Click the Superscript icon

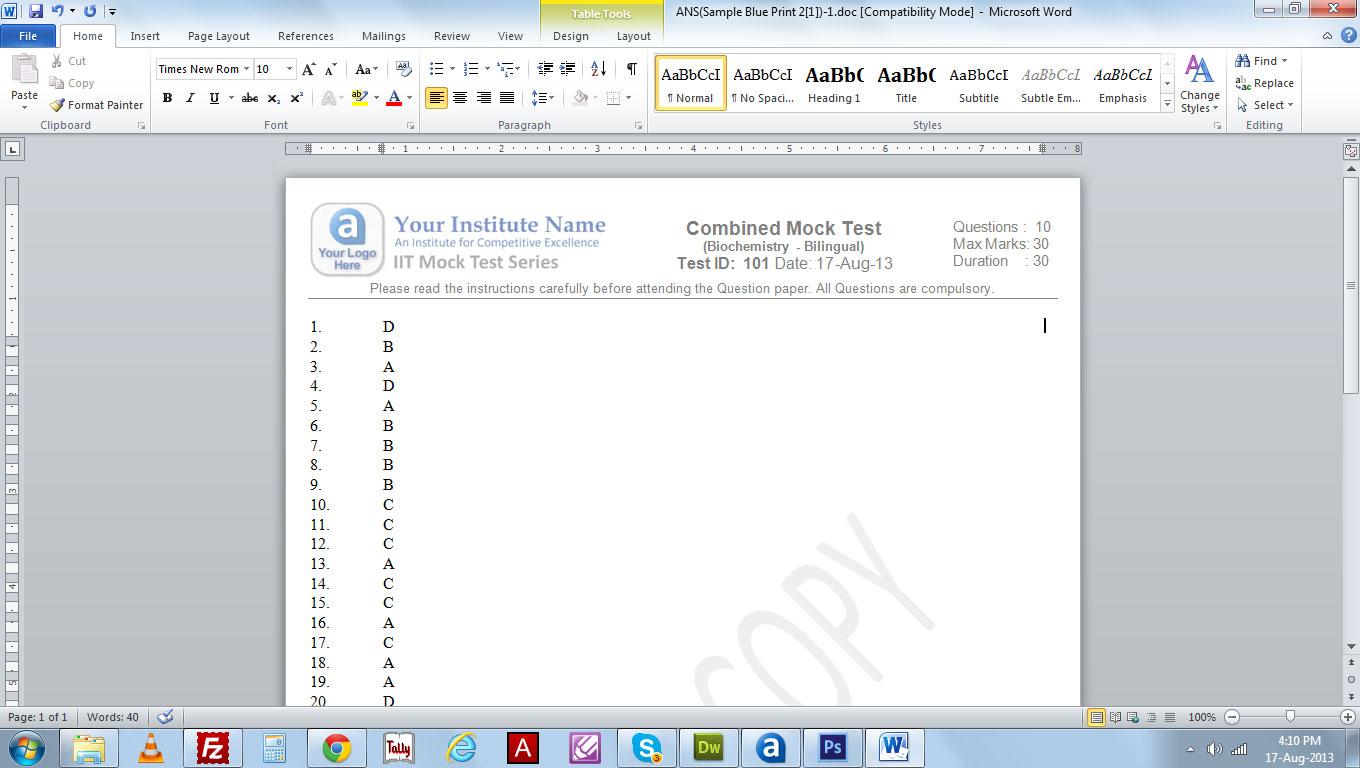[x=297, y=98]
